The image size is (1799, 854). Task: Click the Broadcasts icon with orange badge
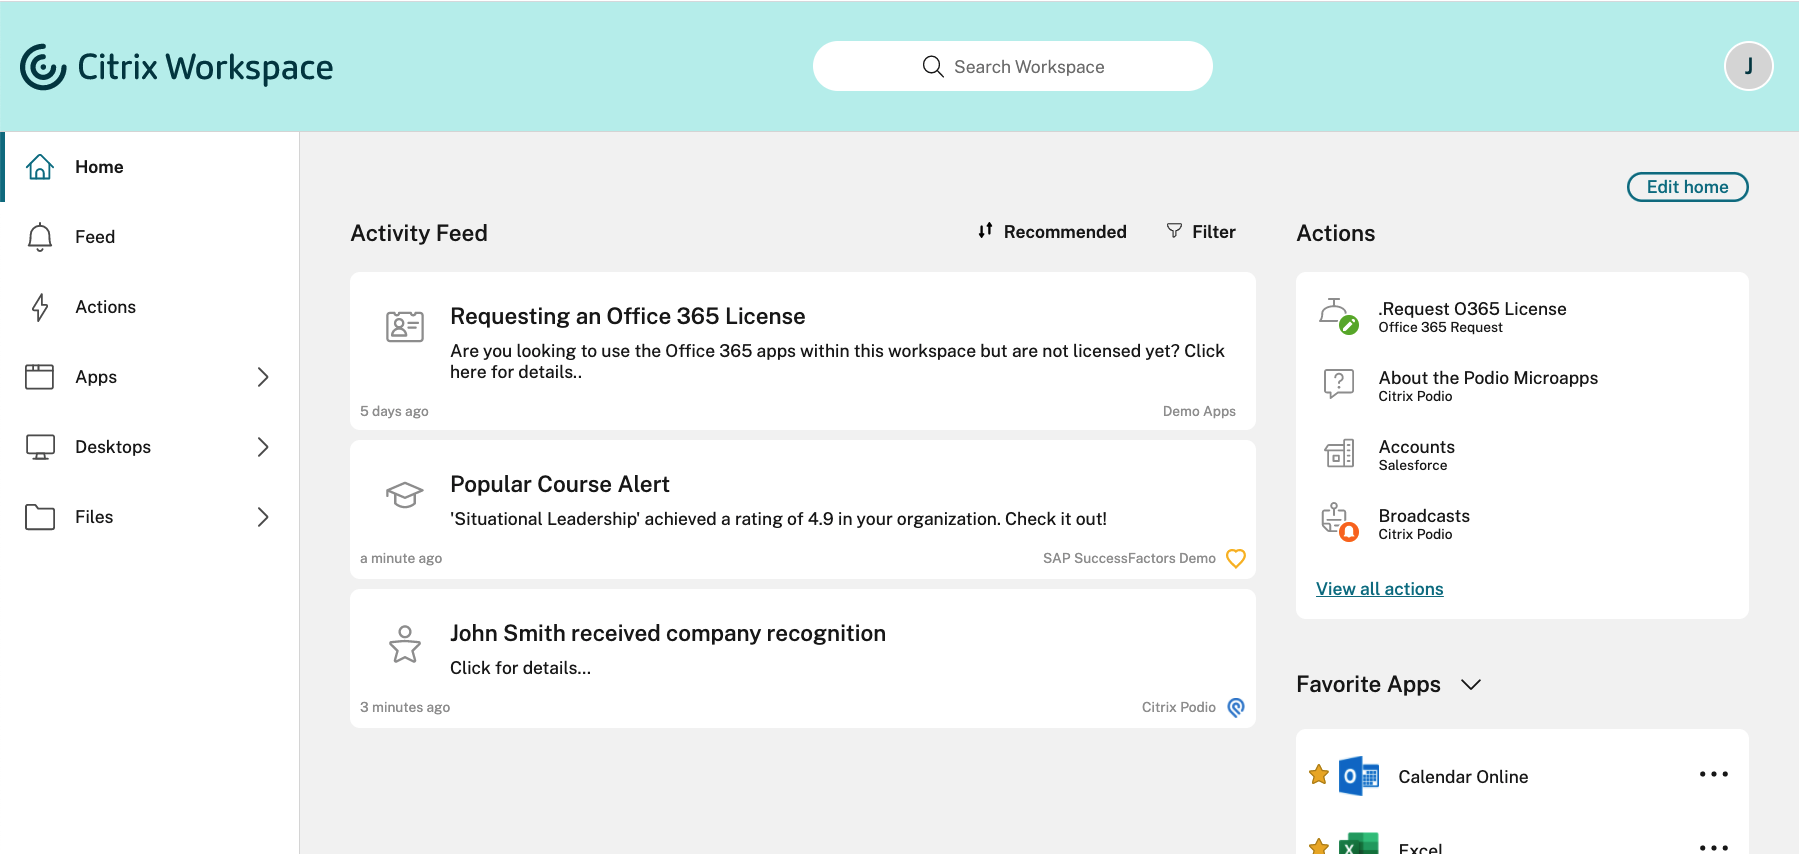(1339, 522)
